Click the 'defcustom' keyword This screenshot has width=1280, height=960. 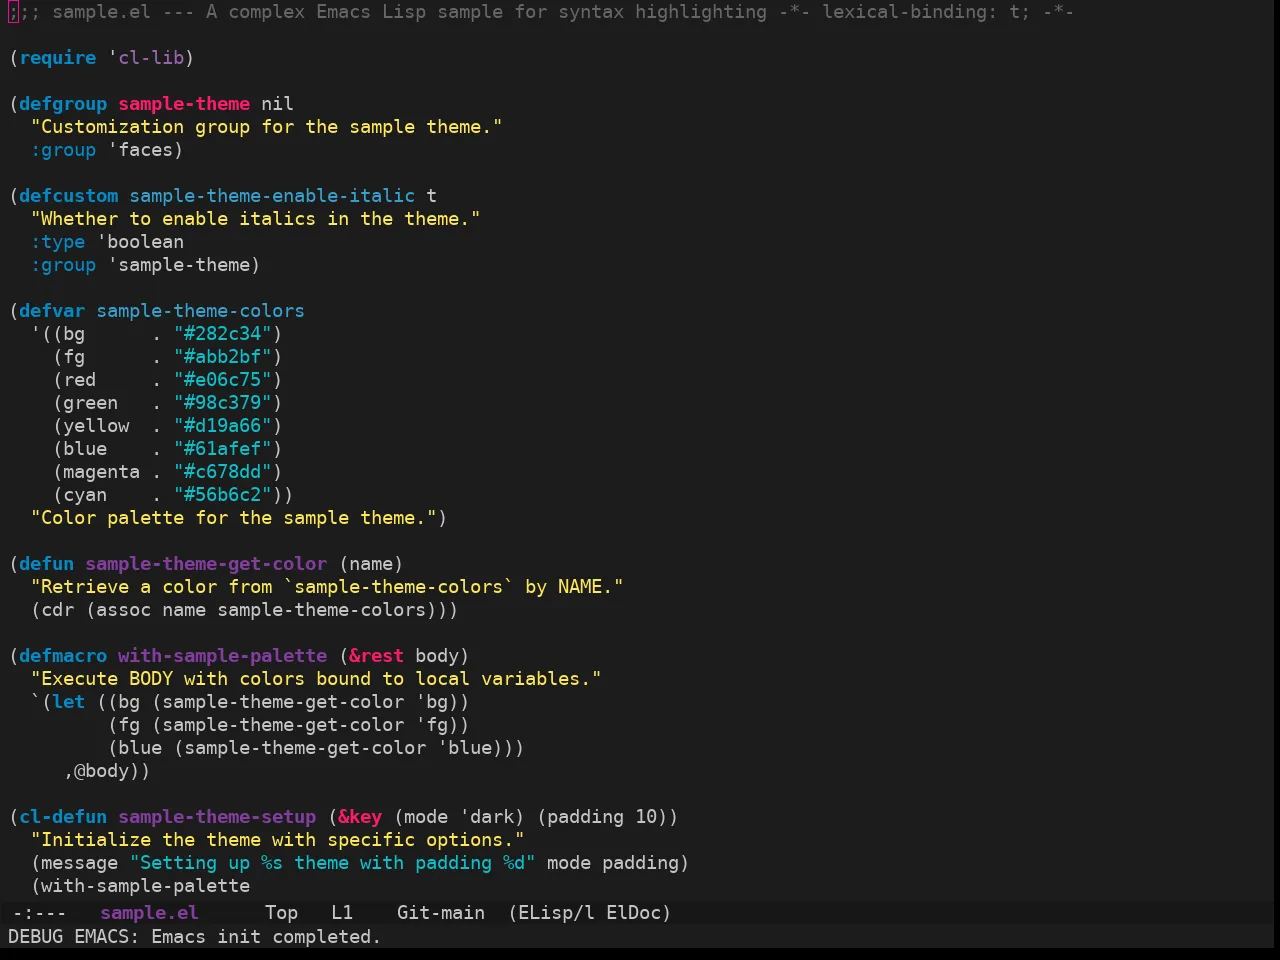click(69, 196)
